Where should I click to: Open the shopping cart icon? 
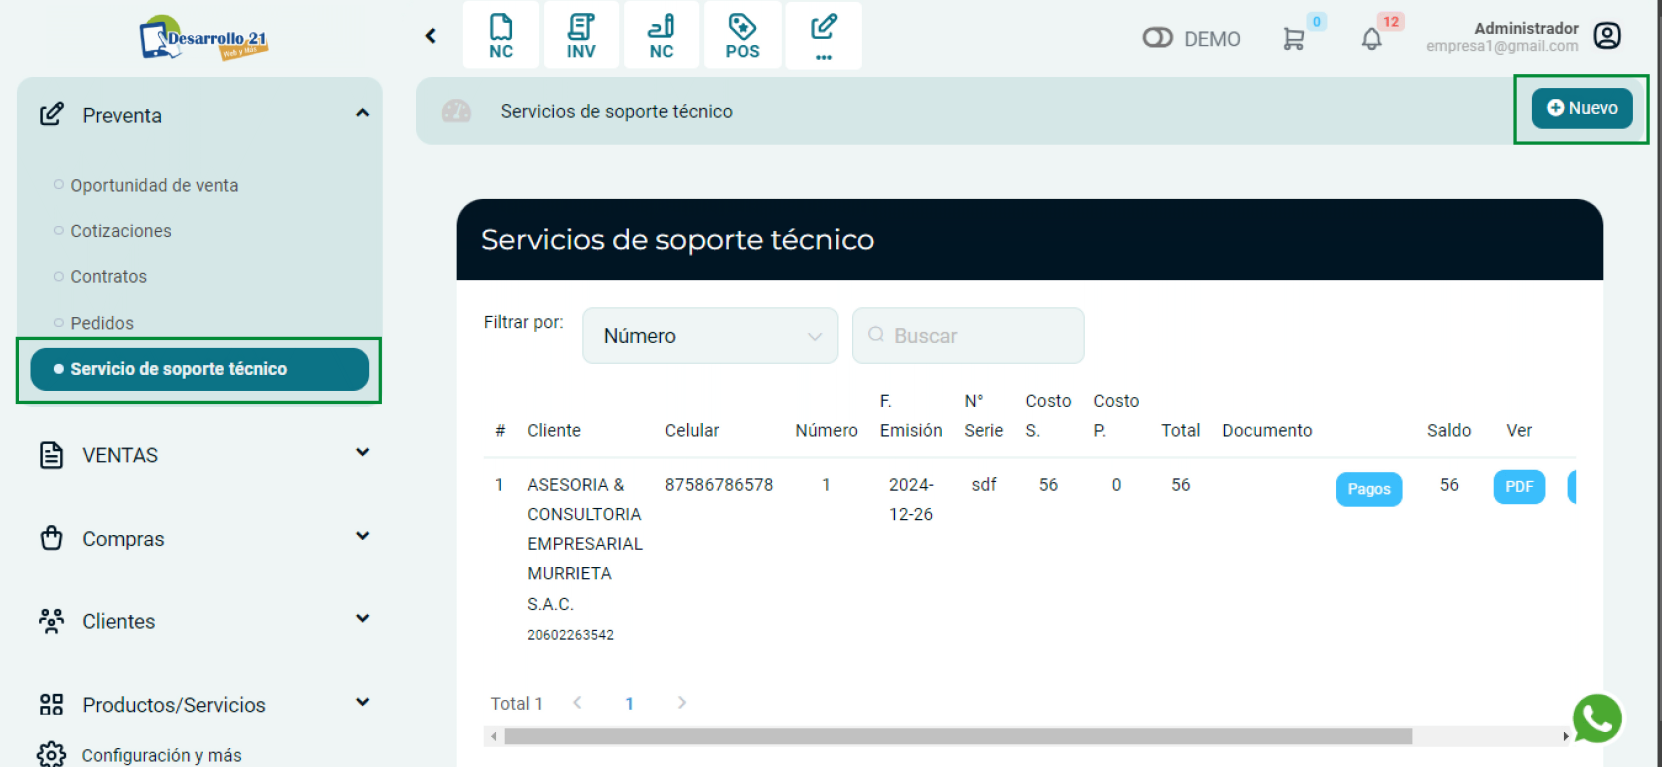click(x=1294, y=39)
